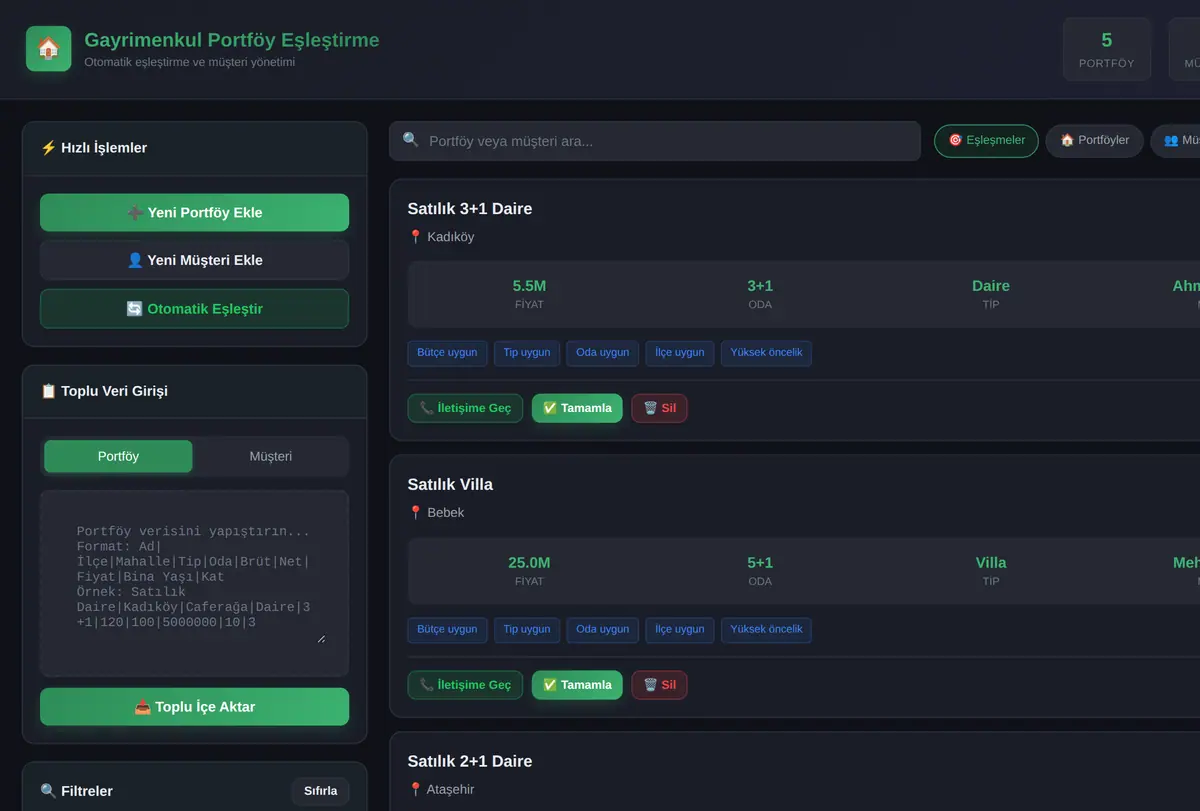The width and height of the screenshot is (1200, 811).
Task: Contact via İletişime Geç on Satılık 3+1 Daire
Action: click(465, 408)
